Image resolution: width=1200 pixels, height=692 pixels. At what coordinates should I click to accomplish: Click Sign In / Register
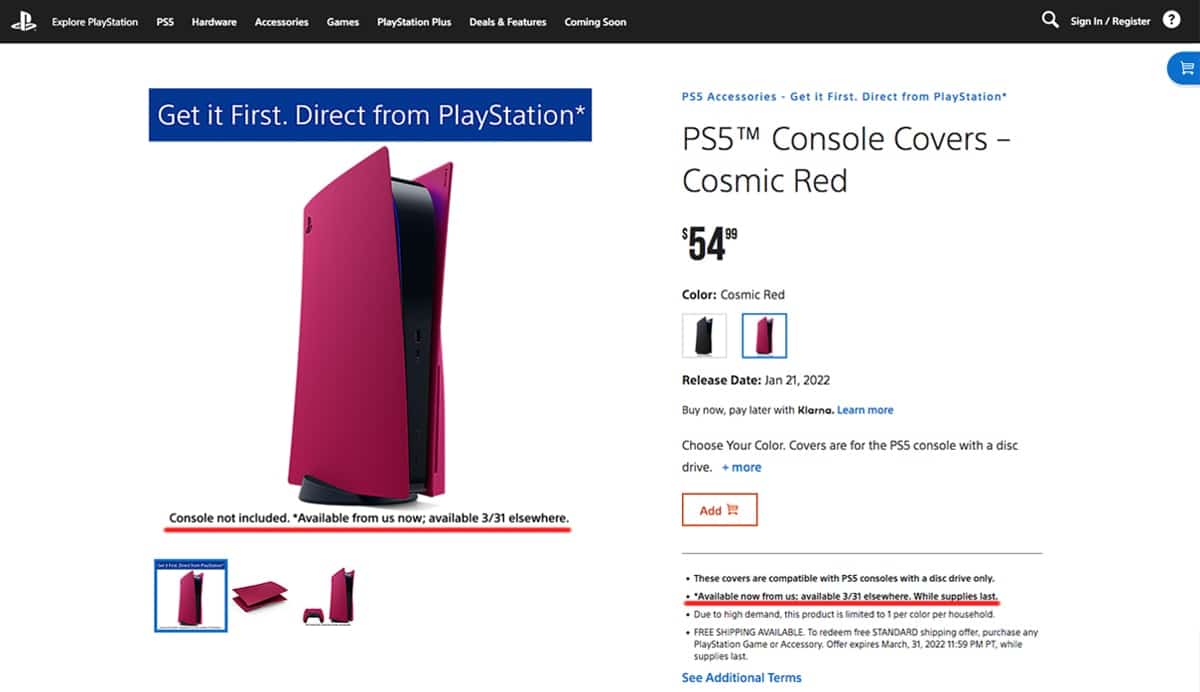coord(1110,21)
